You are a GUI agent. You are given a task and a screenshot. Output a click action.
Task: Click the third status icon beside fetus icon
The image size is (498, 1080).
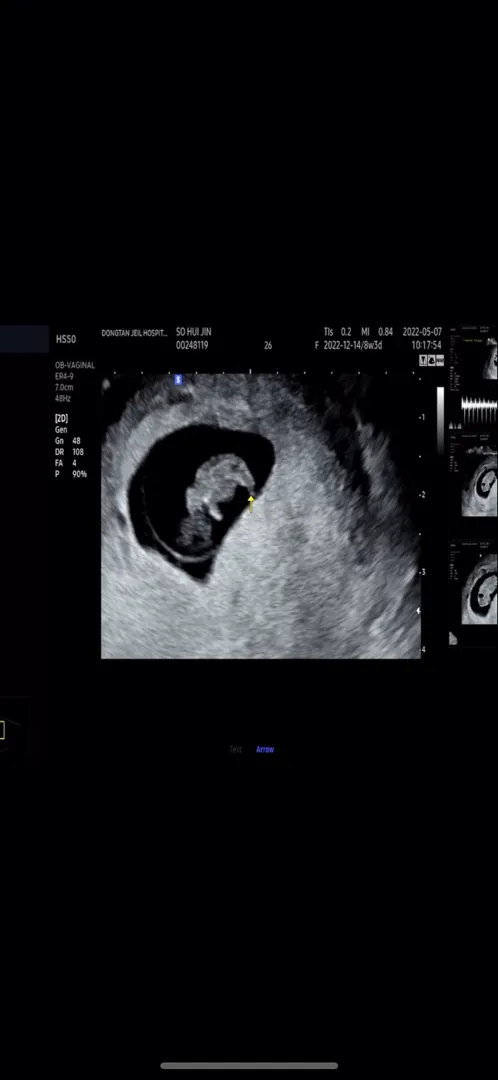(x=439, y=360)
